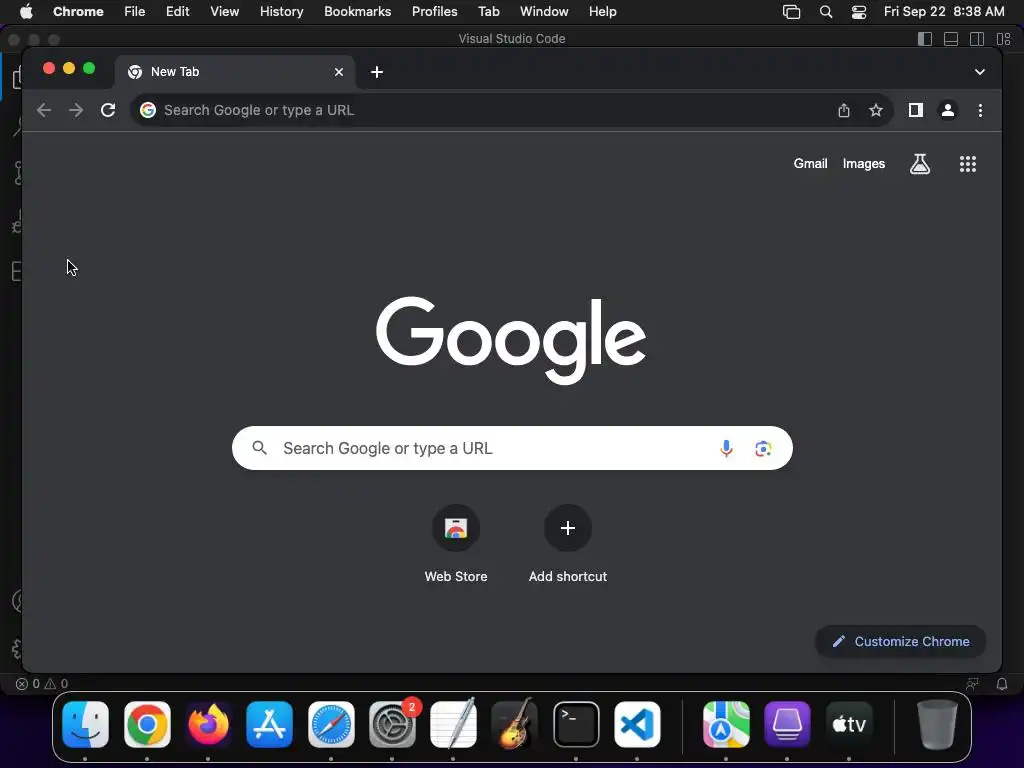Open the Chrome three-dot menu
The image size is (1024, 768).
980,110
